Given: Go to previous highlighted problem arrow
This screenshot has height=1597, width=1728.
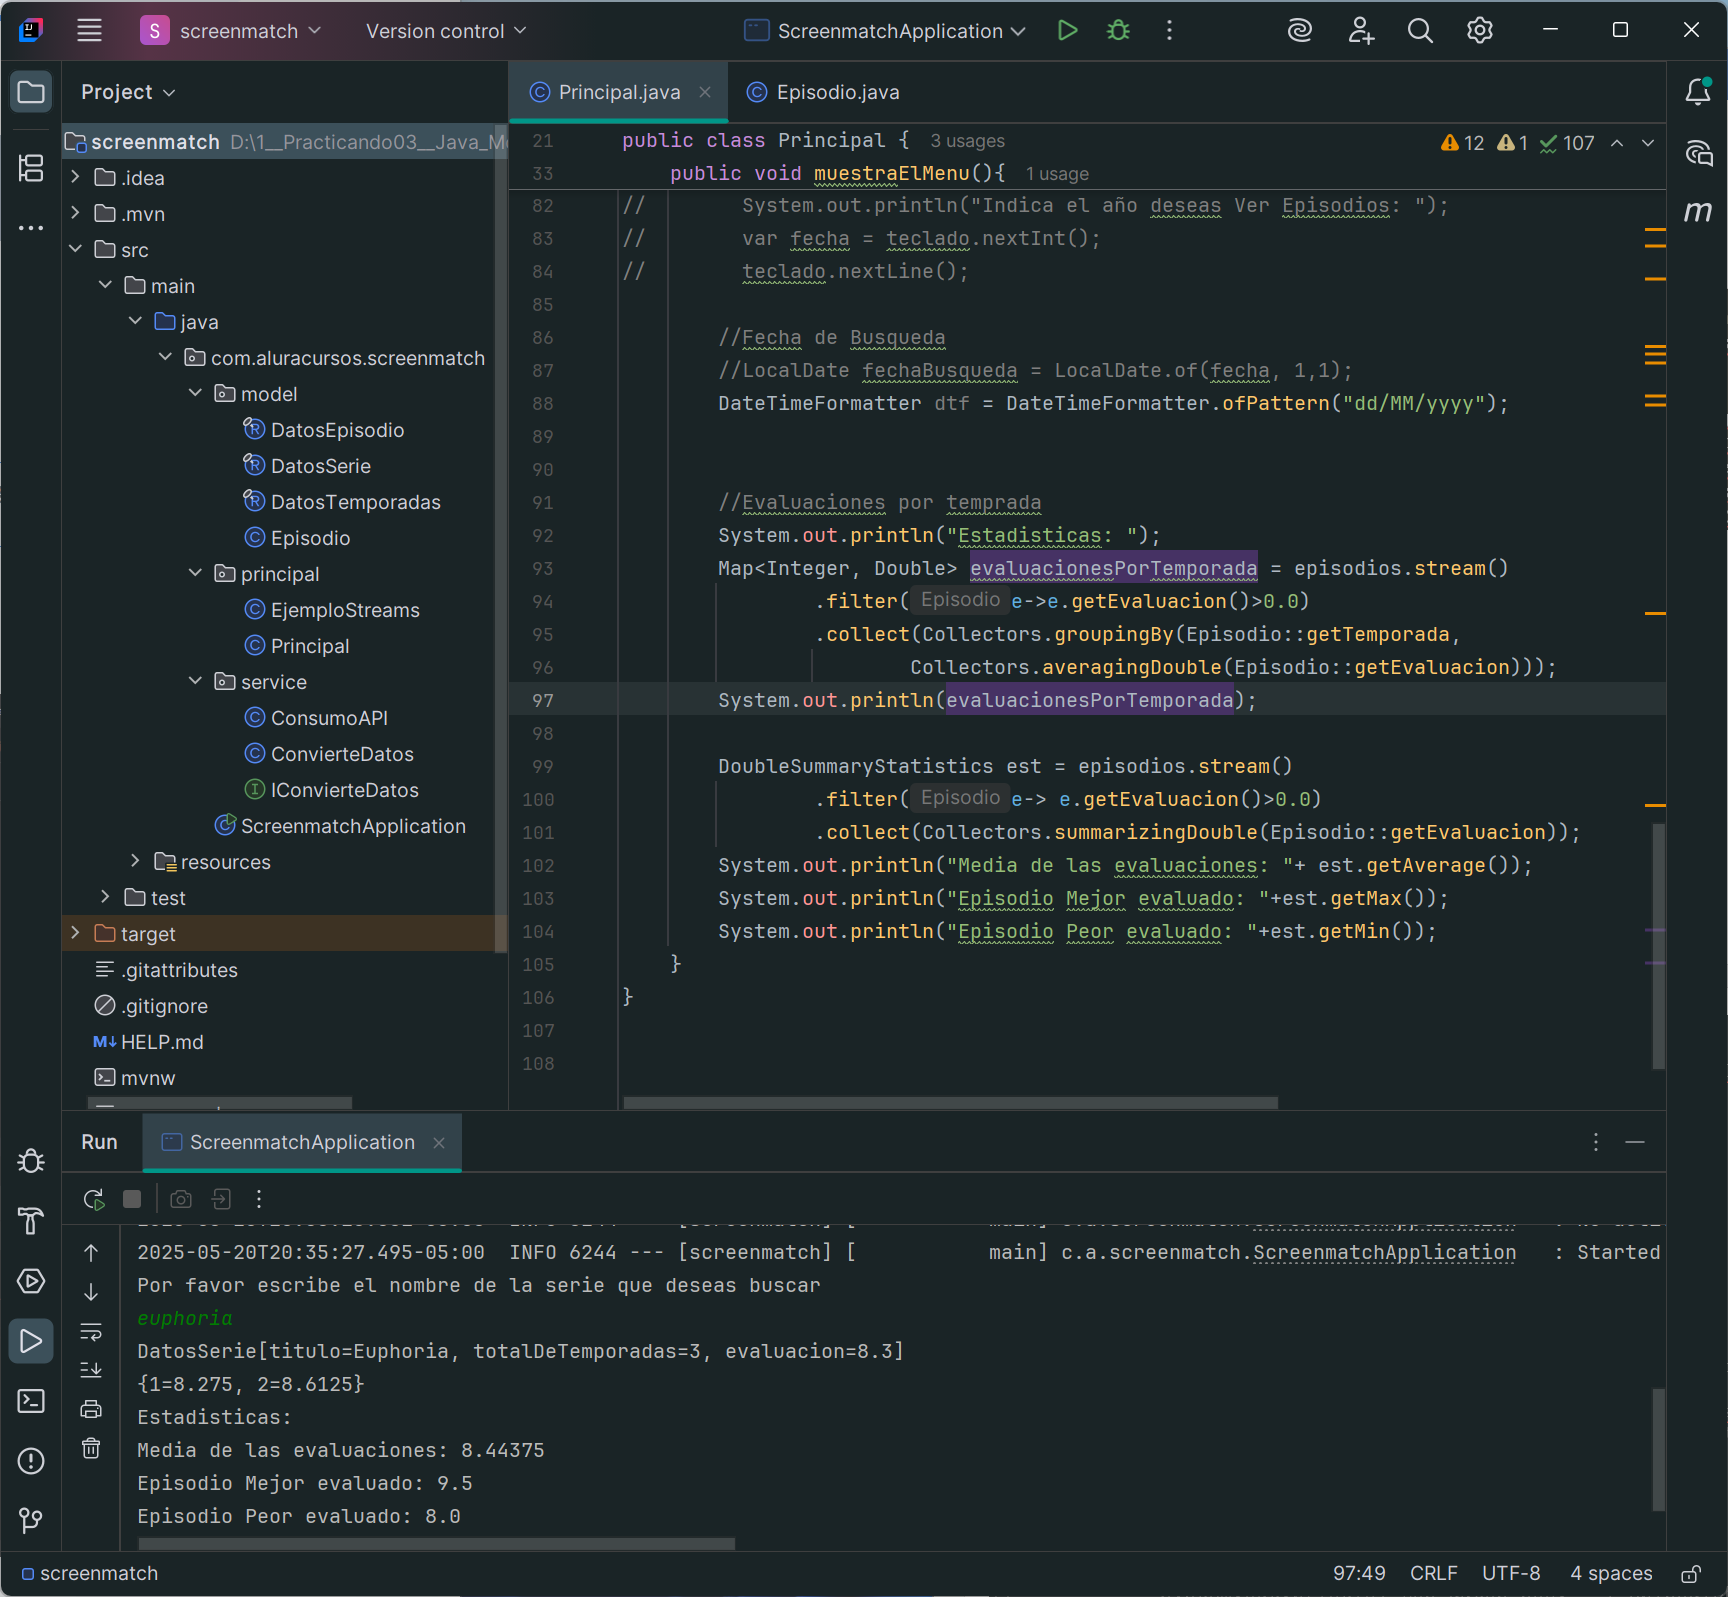Looking at the screenshot, I should click(1617, 143).
